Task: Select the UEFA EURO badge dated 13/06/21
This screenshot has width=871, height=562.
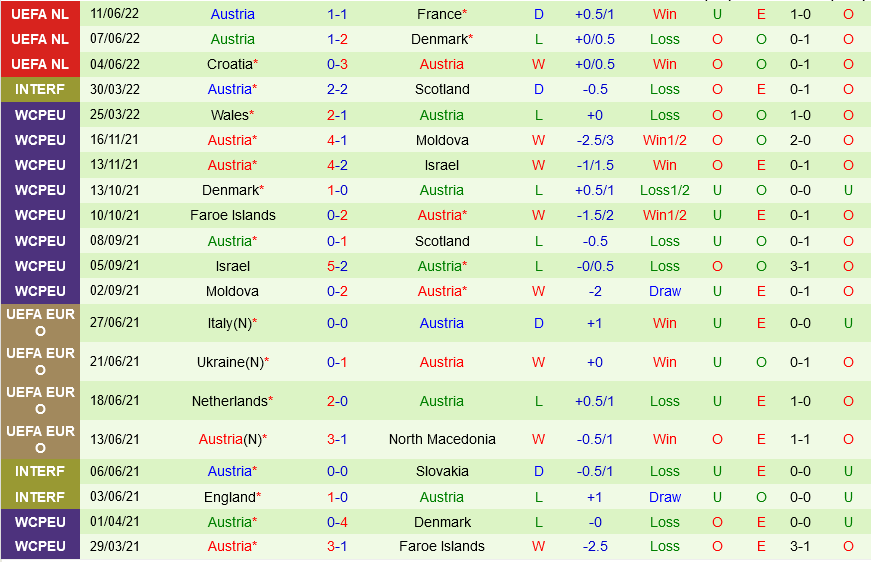Action: click(40, 439)
